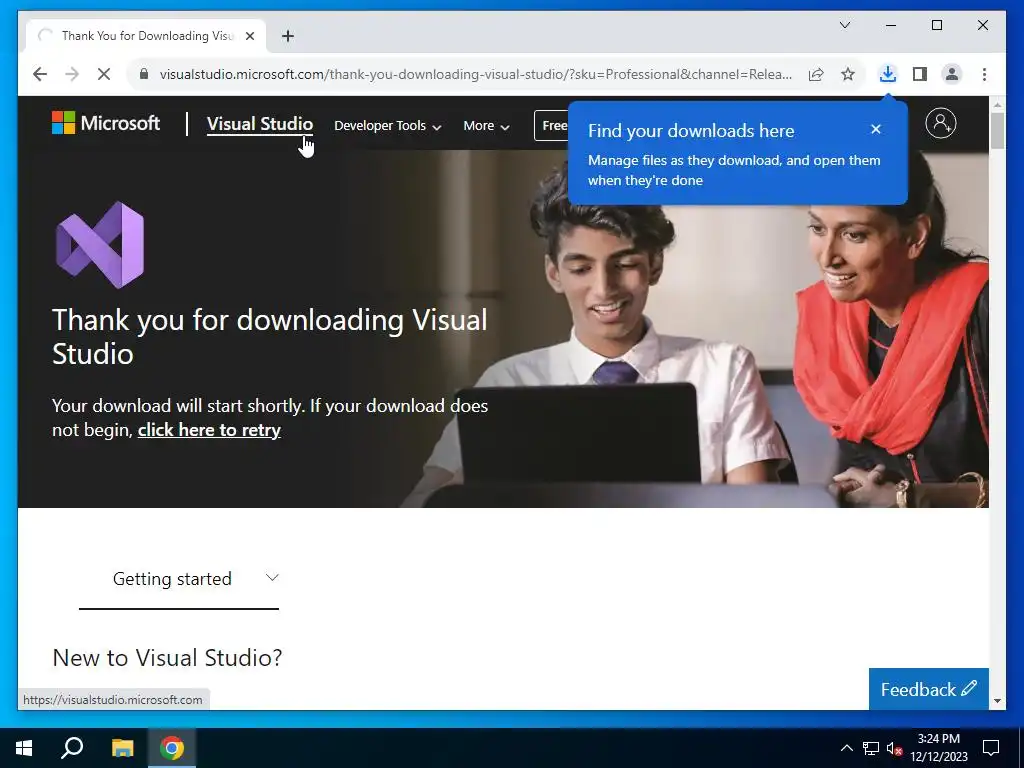Open the Chrome profile avatar
This screenshot has height=768, width=1024.
coord(952,74)
